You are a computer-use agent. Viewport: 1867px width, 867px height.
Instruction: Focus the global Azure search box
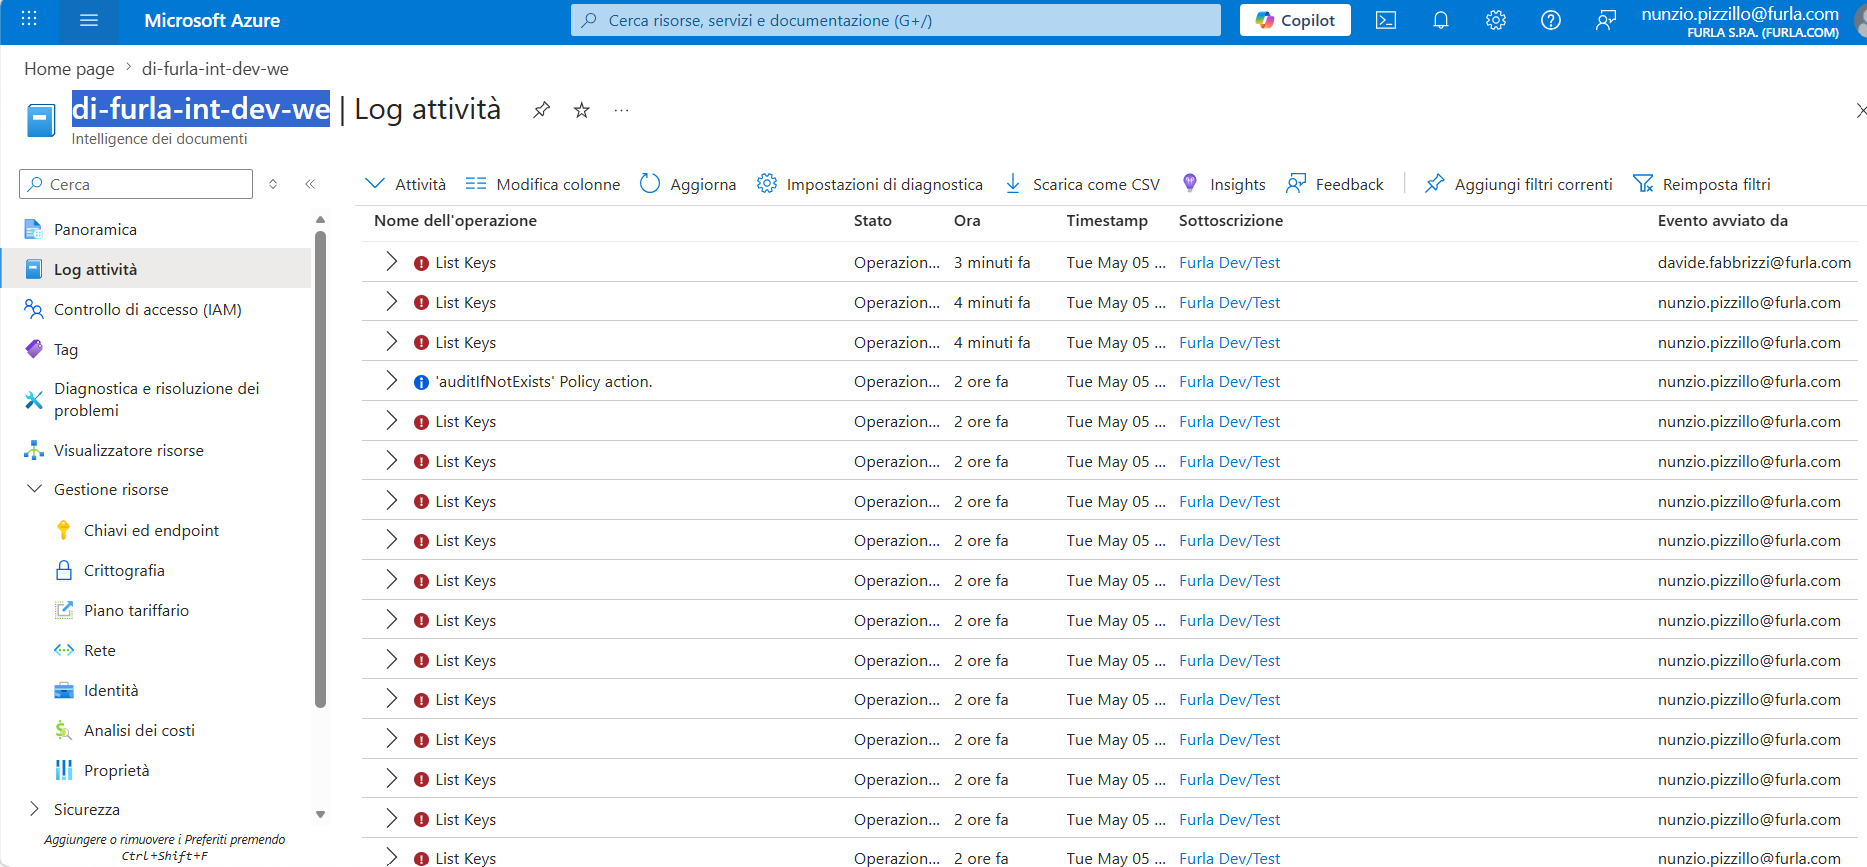[896, 20]
